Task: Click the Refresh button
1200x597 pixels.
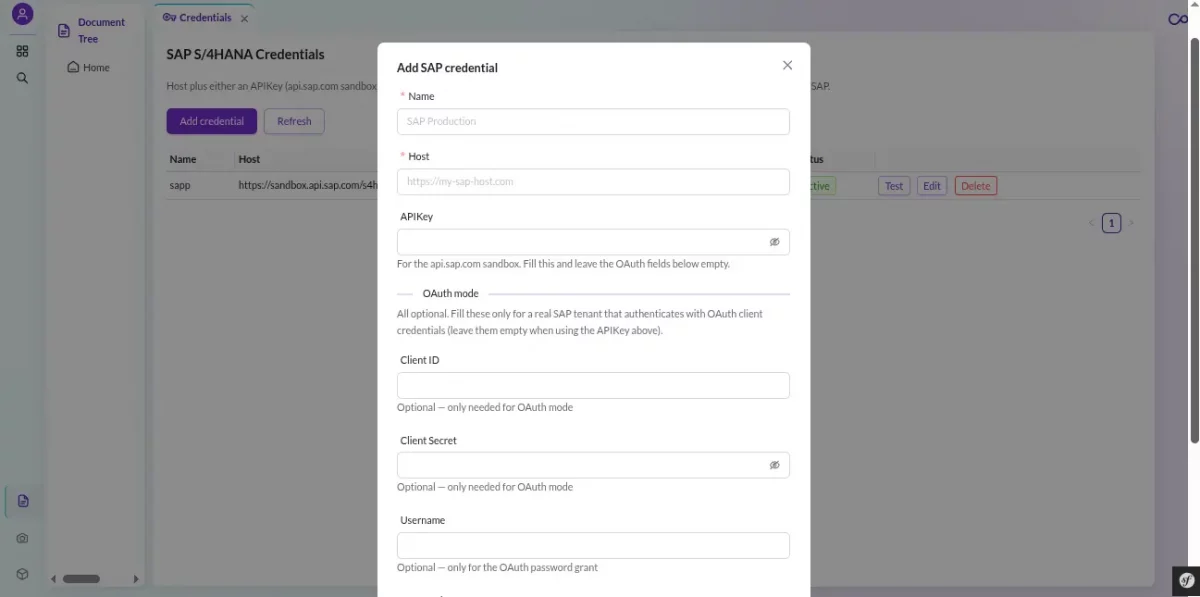Action: click(x=294, y=121)
